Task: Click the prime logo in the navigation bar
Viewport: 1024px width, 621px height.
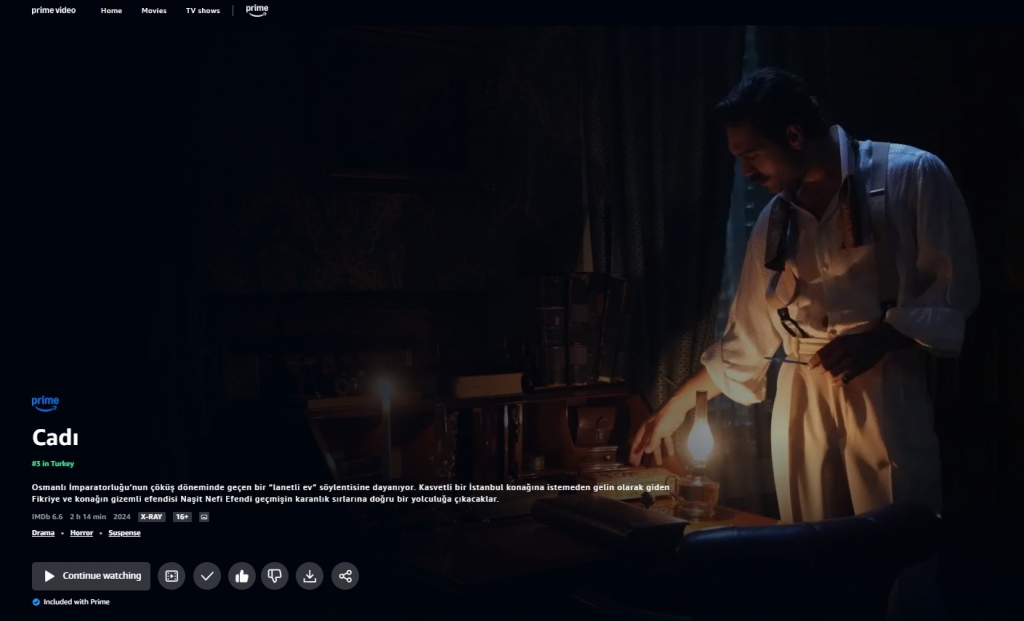Action: 256,10
